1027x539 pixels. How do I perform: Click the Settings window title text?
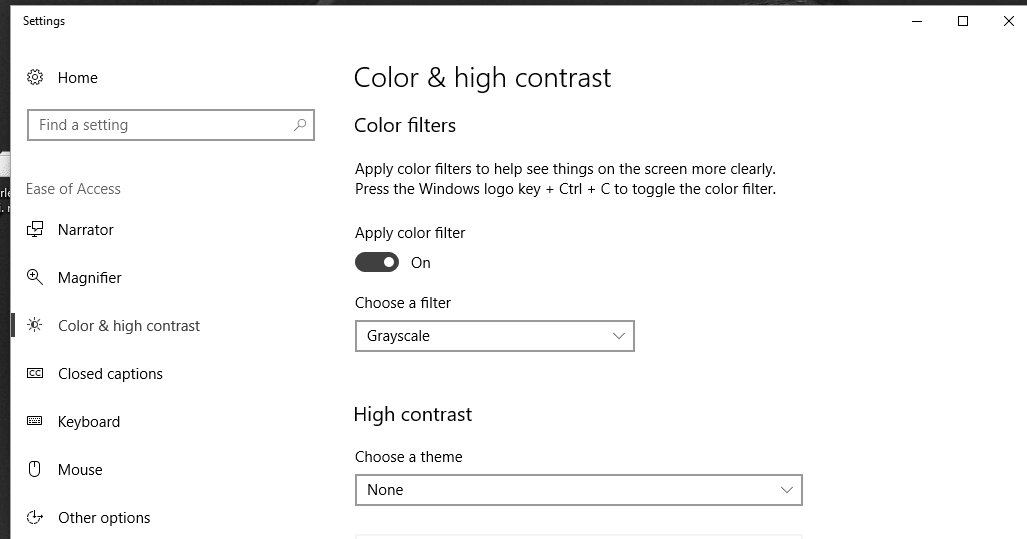[44, 21]
